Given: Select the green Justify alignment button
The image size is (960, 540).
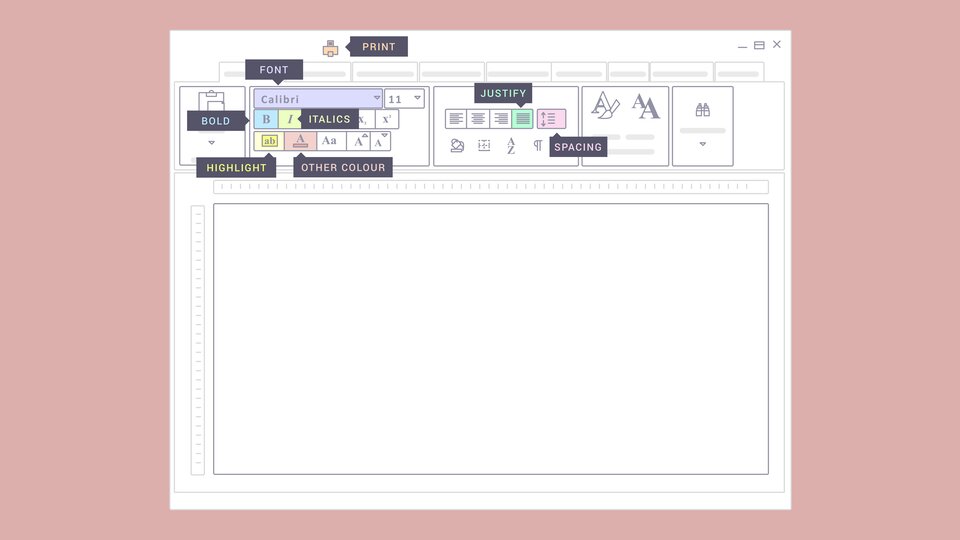Looking at the screenshot, I should point(522,119).
